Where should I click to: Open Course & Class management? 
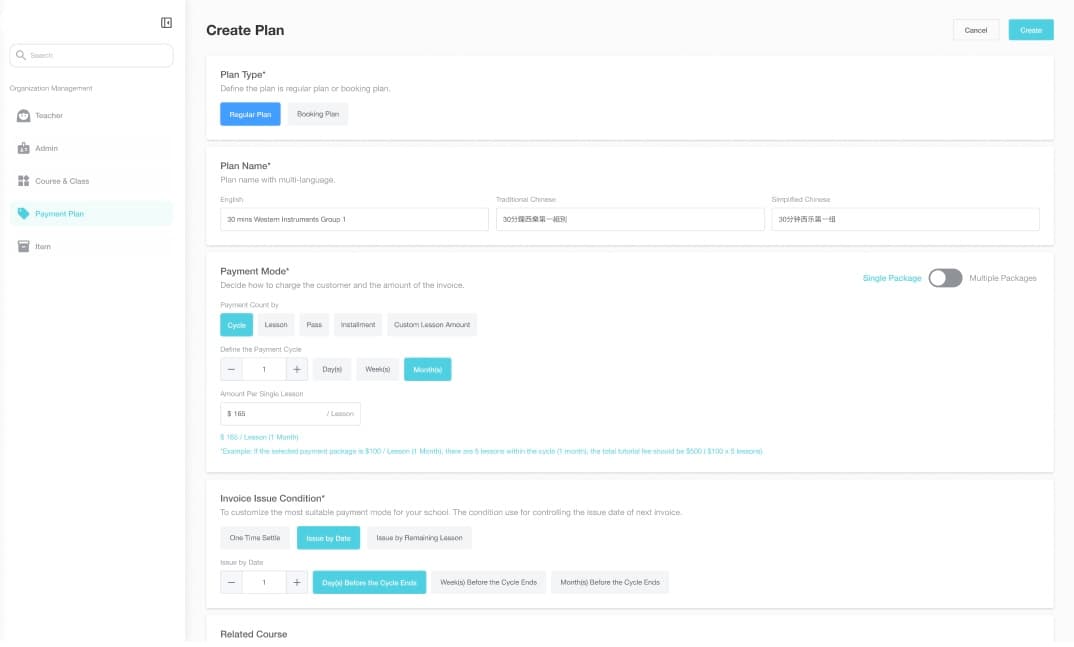tap(59, 180)
